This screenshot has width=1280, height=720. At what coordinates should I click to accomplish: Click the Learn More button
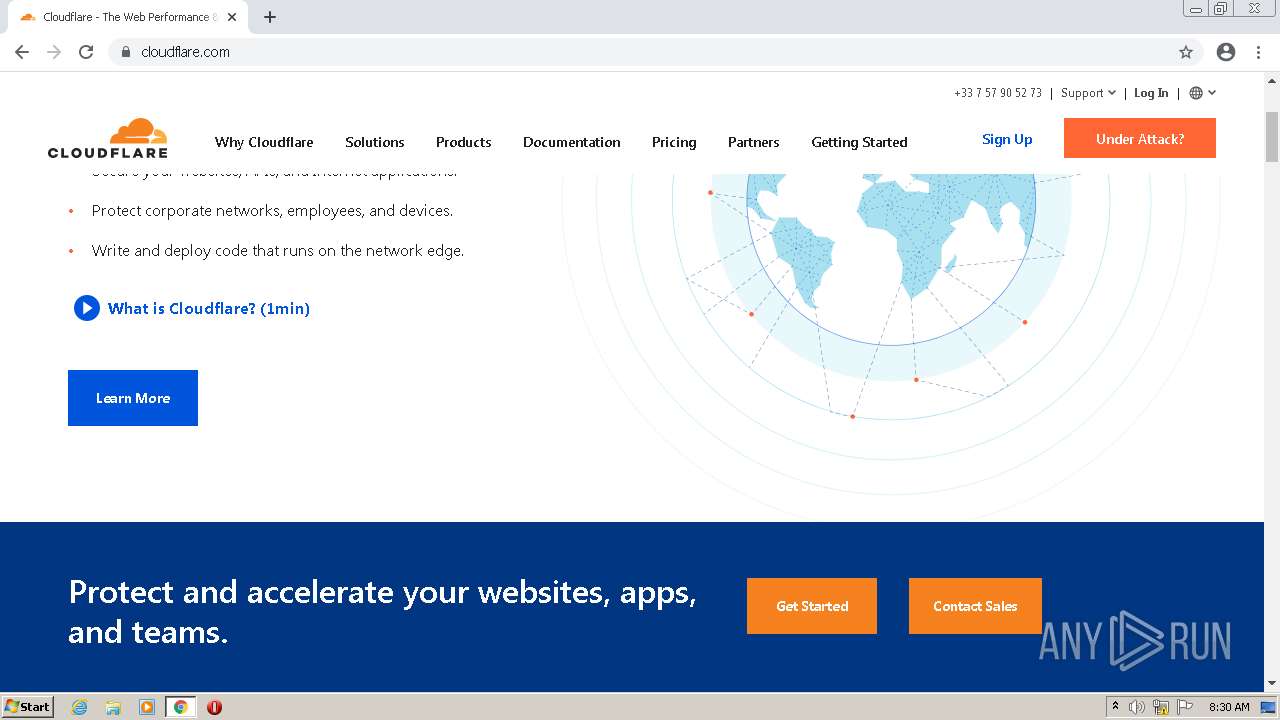(x=133, y=398)
